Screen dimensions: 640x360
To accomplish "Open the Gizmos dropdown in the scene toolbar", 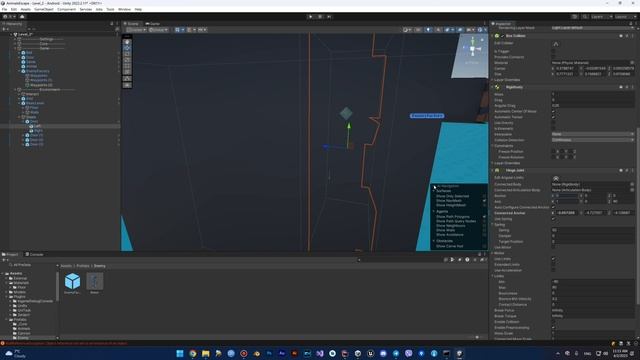I will coord(482,30).
